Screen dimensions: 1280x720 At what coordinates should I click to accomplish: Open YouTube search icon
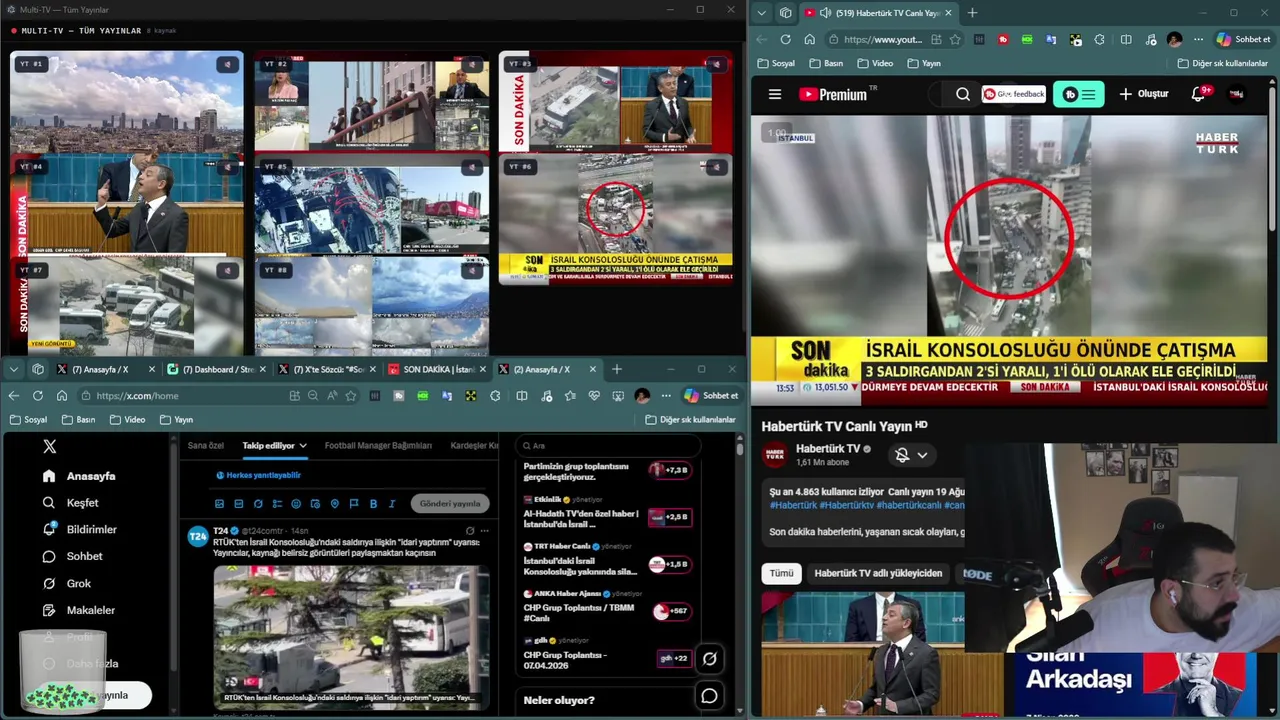click(x=963, y=94)
